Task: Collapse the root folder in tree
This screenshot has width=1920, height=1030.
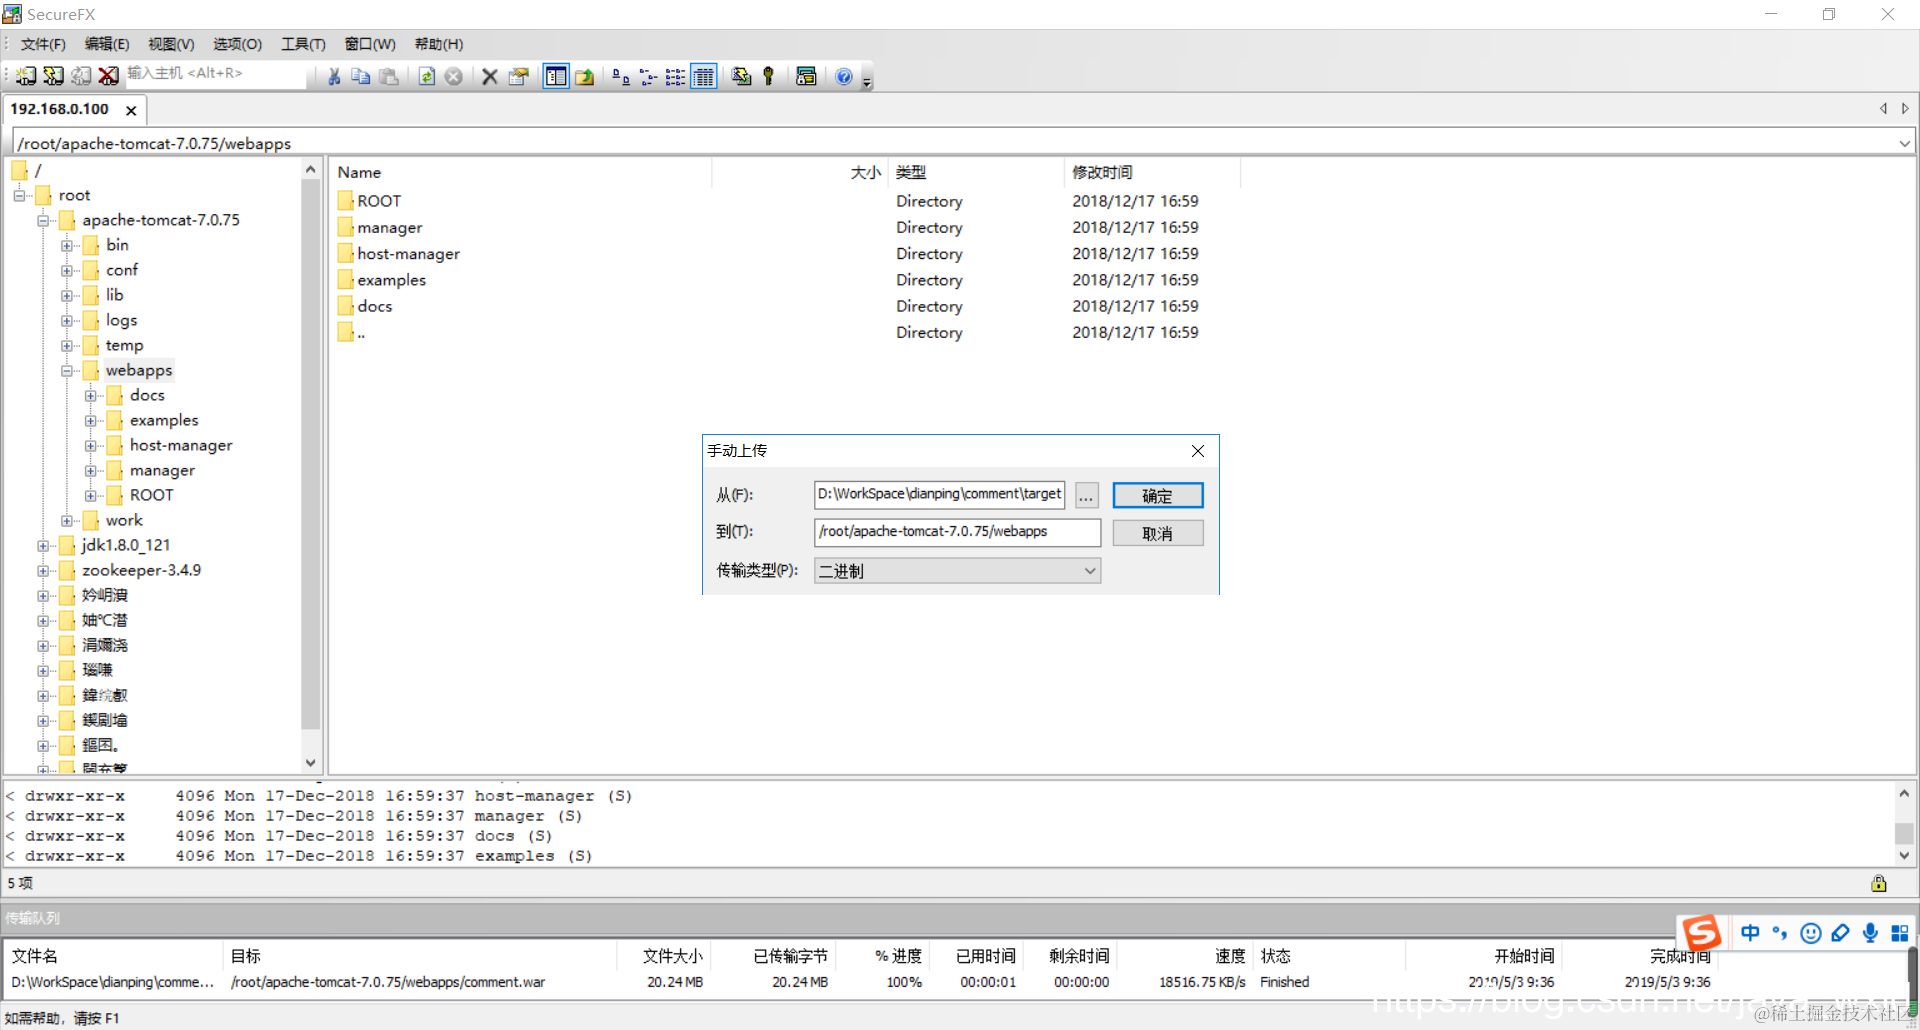Action: 20,195
